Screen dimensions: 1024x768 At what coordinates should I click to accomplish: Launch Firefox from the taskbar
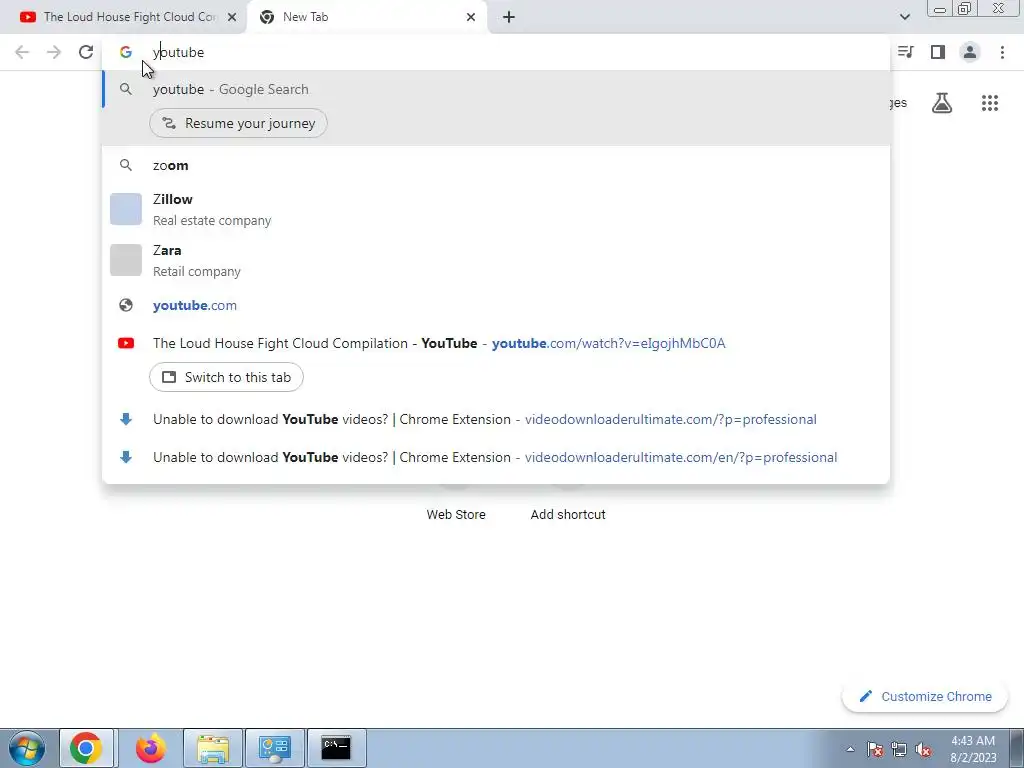[x=150, y=748]
